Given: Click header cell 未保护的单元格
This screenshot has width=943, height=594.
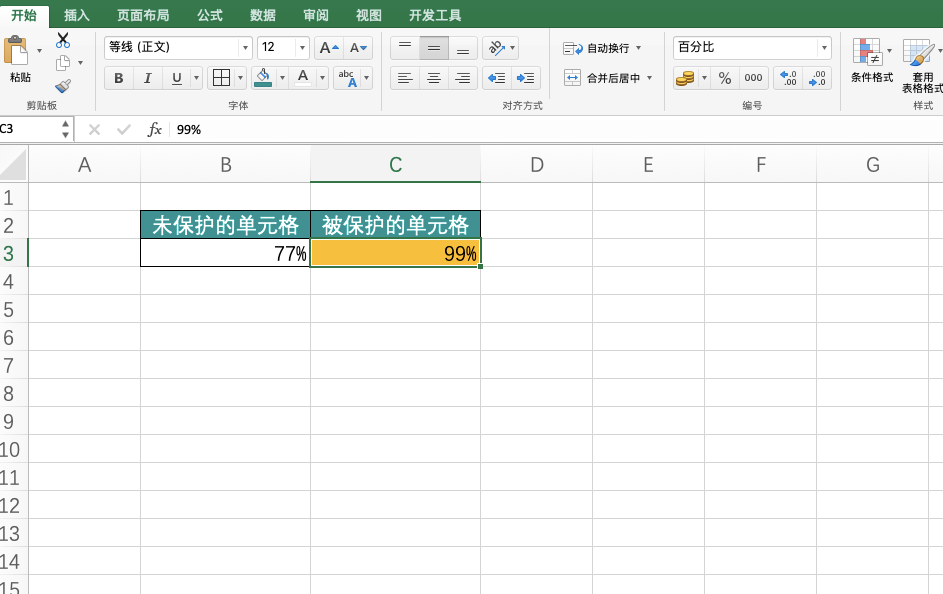Looking at the screenshot, I should [226, 225].
